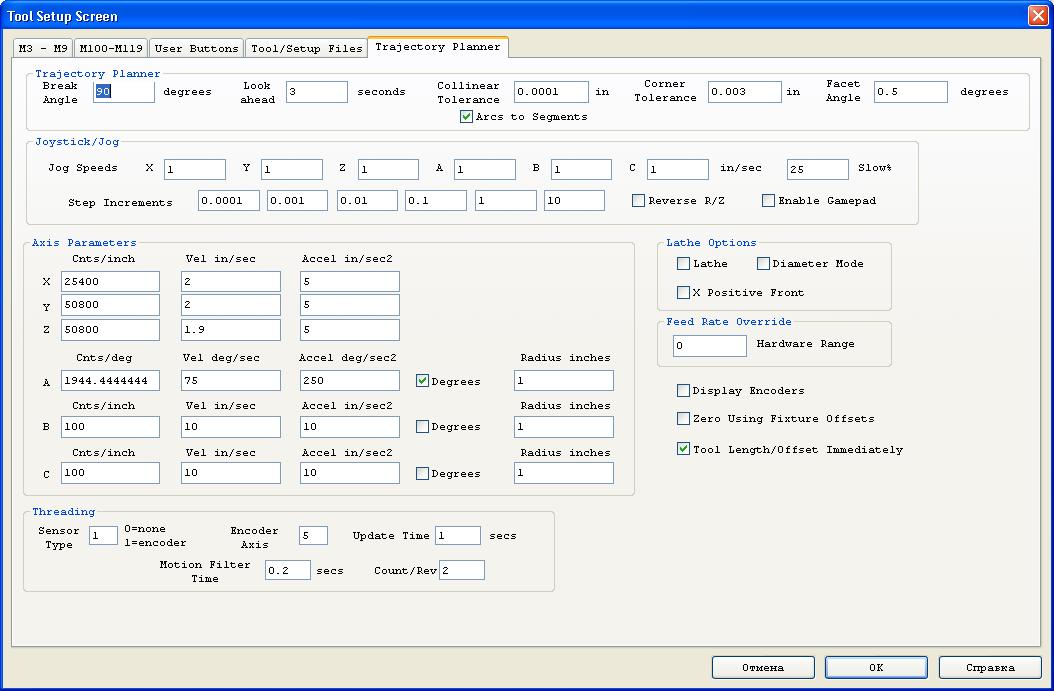Uncheck the A axis Degrees checkbox
The width and height of the screenshot is (1054, 691).
pos(422,381)
